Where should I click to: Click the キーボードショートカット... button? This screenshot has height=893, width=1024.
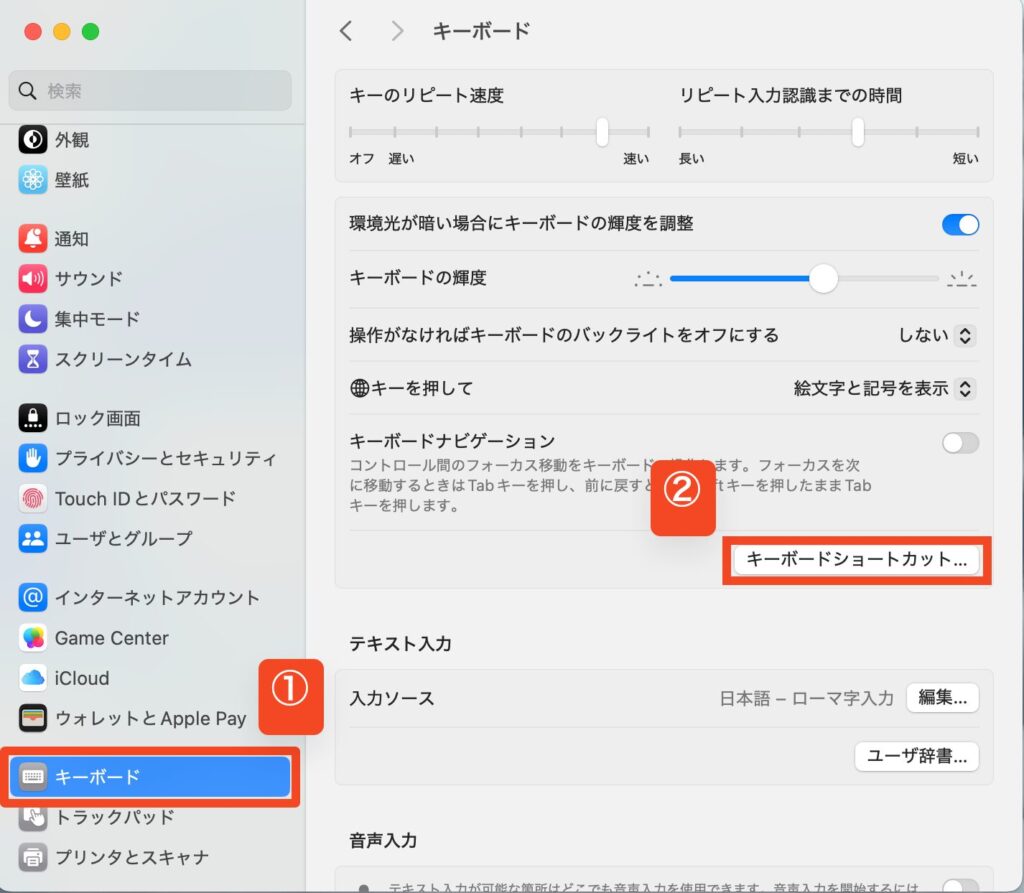coord(856,560)
